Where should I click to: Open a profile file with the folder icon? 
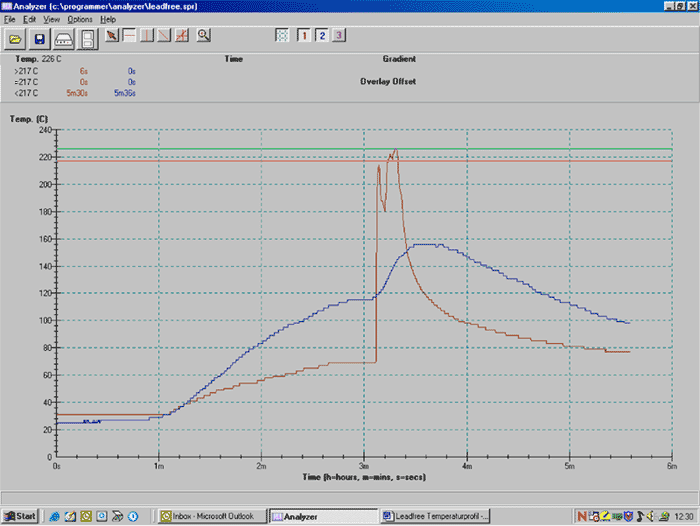tap(15, 39)
